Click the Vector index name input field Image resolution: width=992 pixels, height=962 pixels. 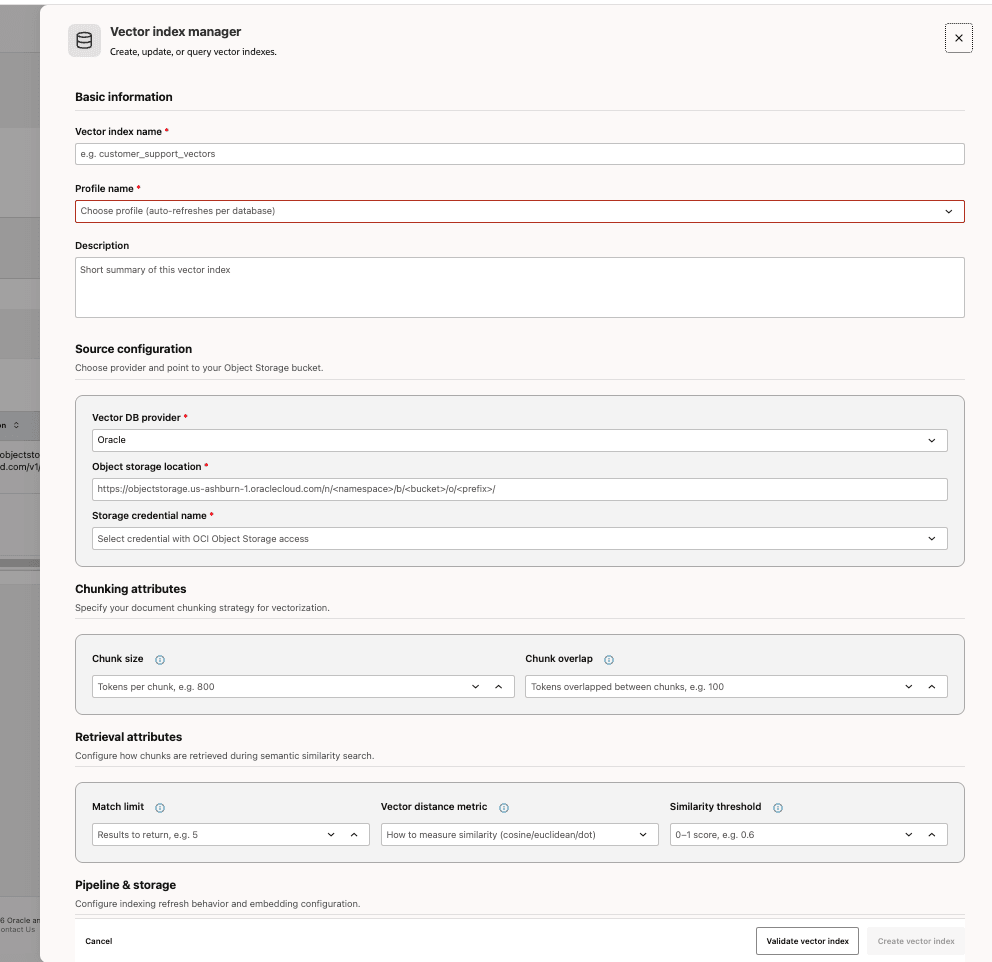[x=519, y=154]
